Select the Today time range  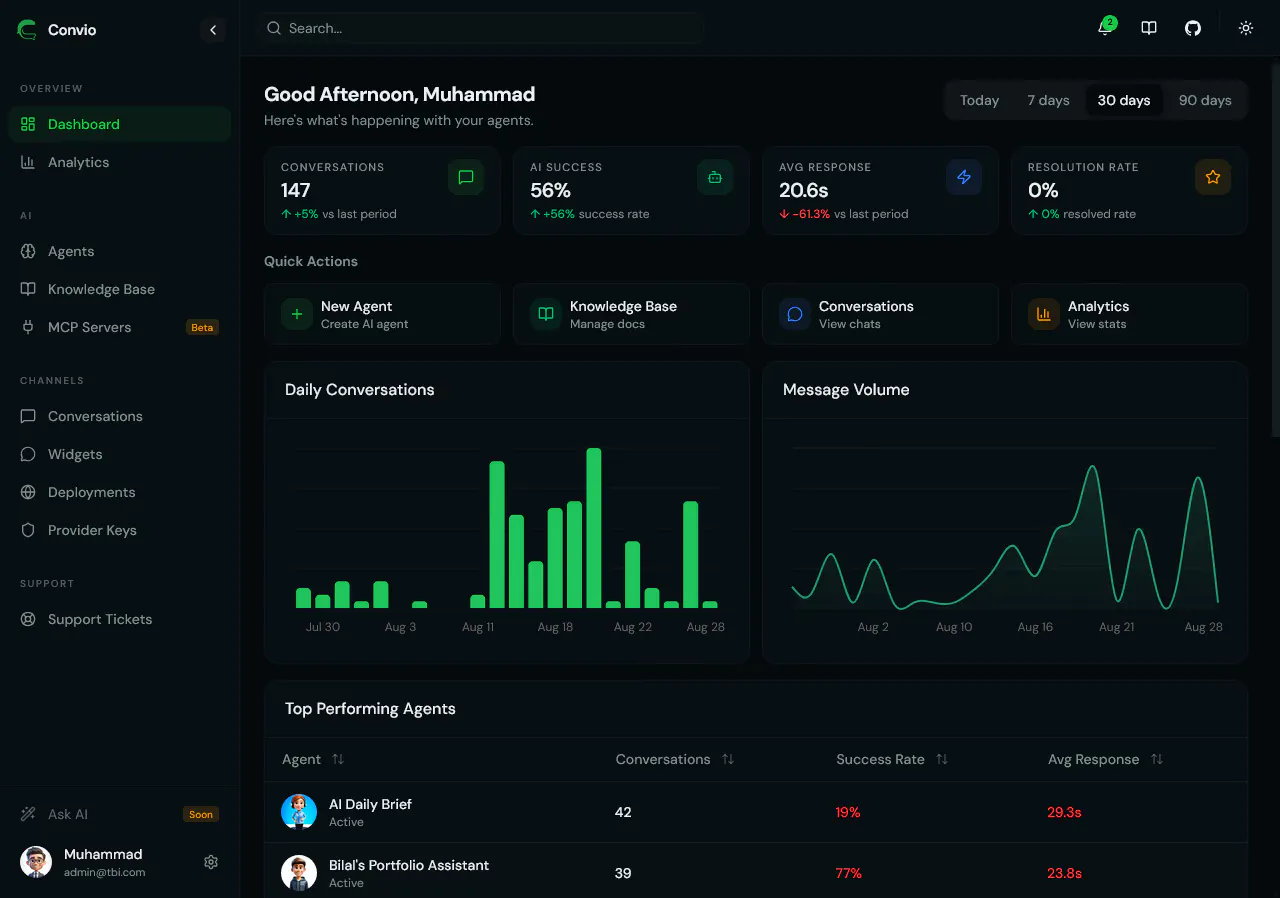(979, 100)
